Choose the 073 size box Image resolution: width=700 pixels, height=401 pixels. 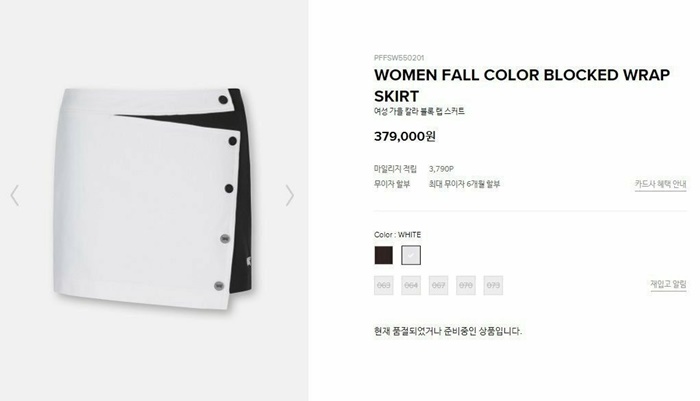493,285
